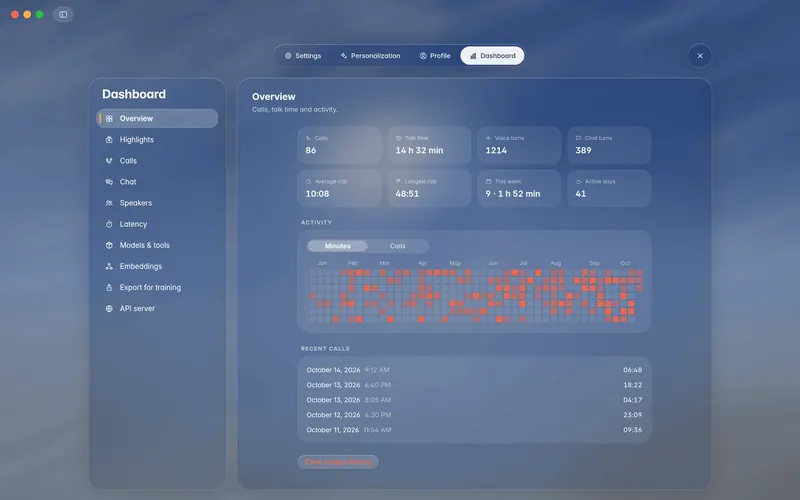
Task: Click the 389 chat turns value
Action: [x=583, y=151]
